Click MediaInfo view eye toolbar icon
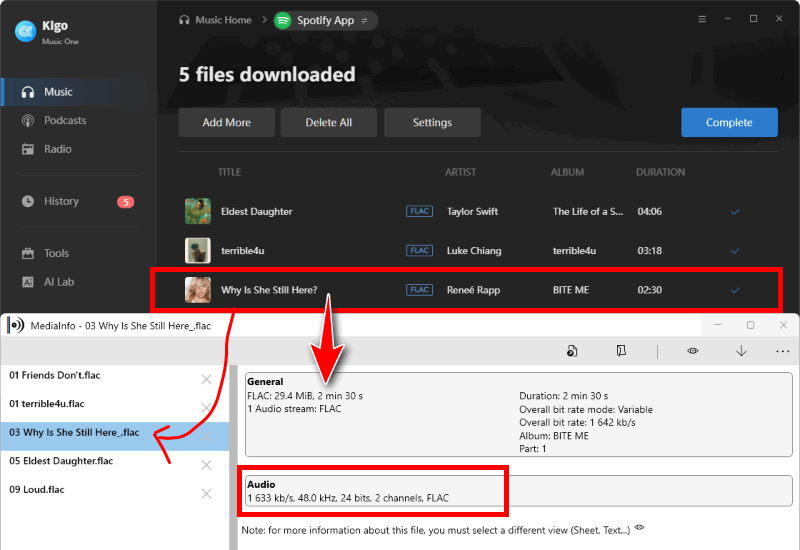The image size is (800, 550). tap(693, 351)
